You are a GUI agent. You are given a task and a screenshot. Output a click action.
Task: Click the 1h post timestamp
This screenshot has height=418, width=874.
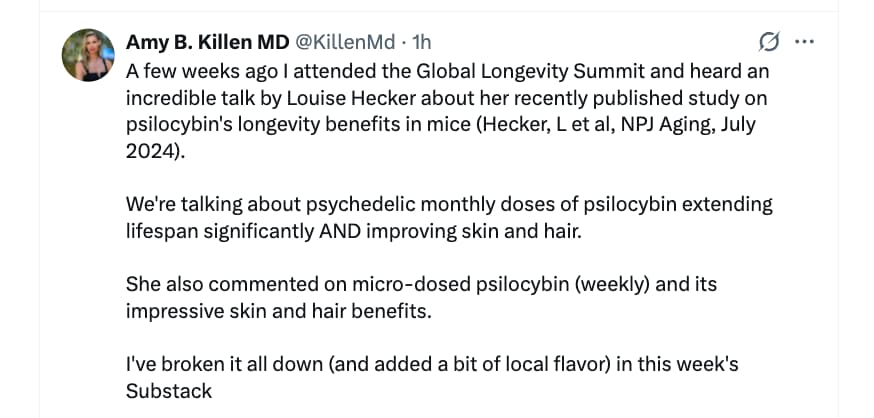pyautogui.click(x=422, y=42)
